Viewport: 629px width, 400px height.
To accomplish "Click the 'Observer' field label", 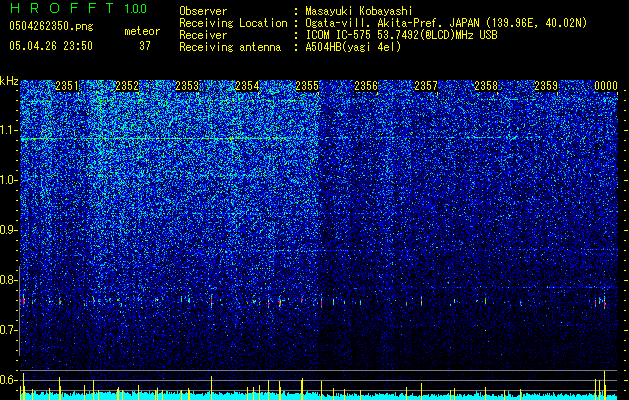I will click(x=203, y=11).
